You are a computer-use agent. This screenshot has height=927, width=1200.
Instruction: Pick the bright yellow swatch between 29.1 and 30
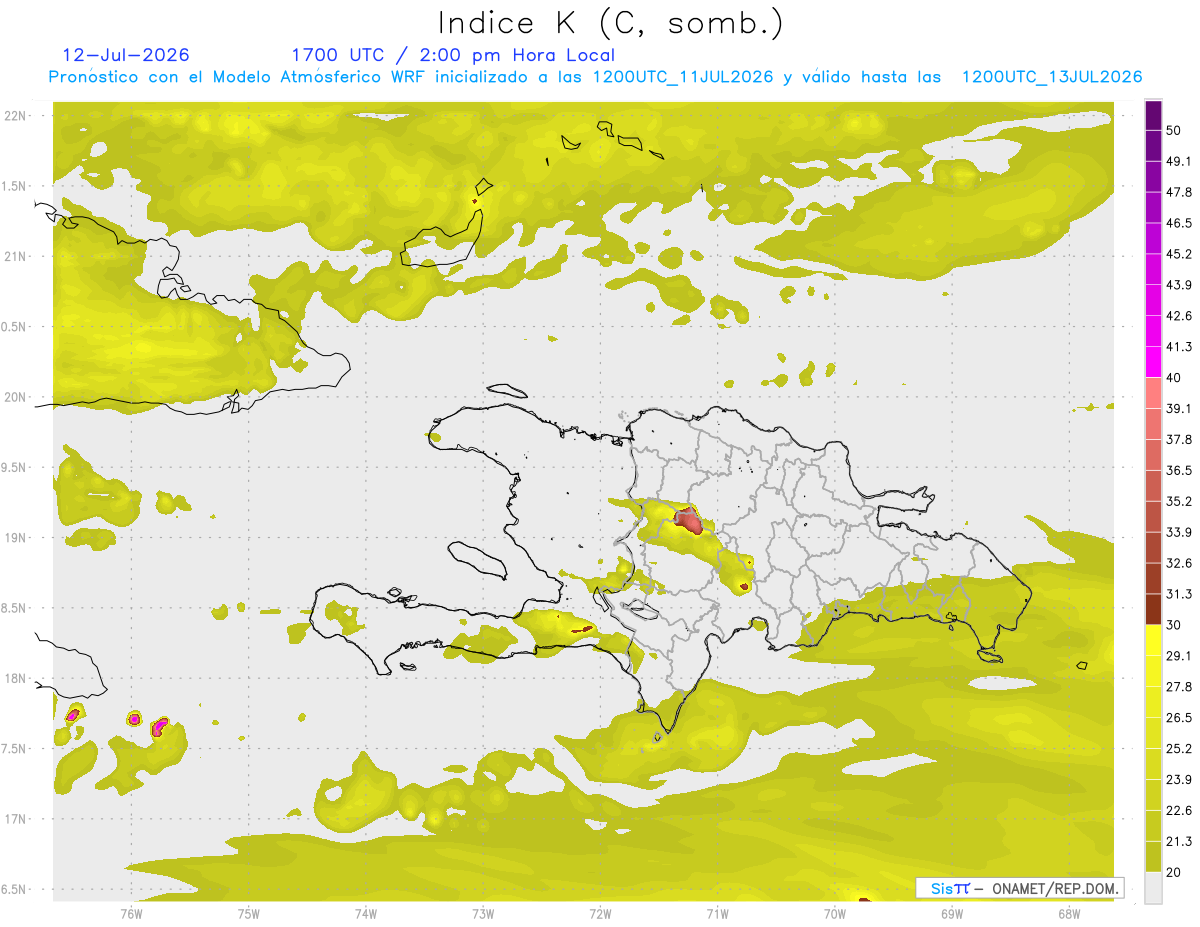(1153, 640)
